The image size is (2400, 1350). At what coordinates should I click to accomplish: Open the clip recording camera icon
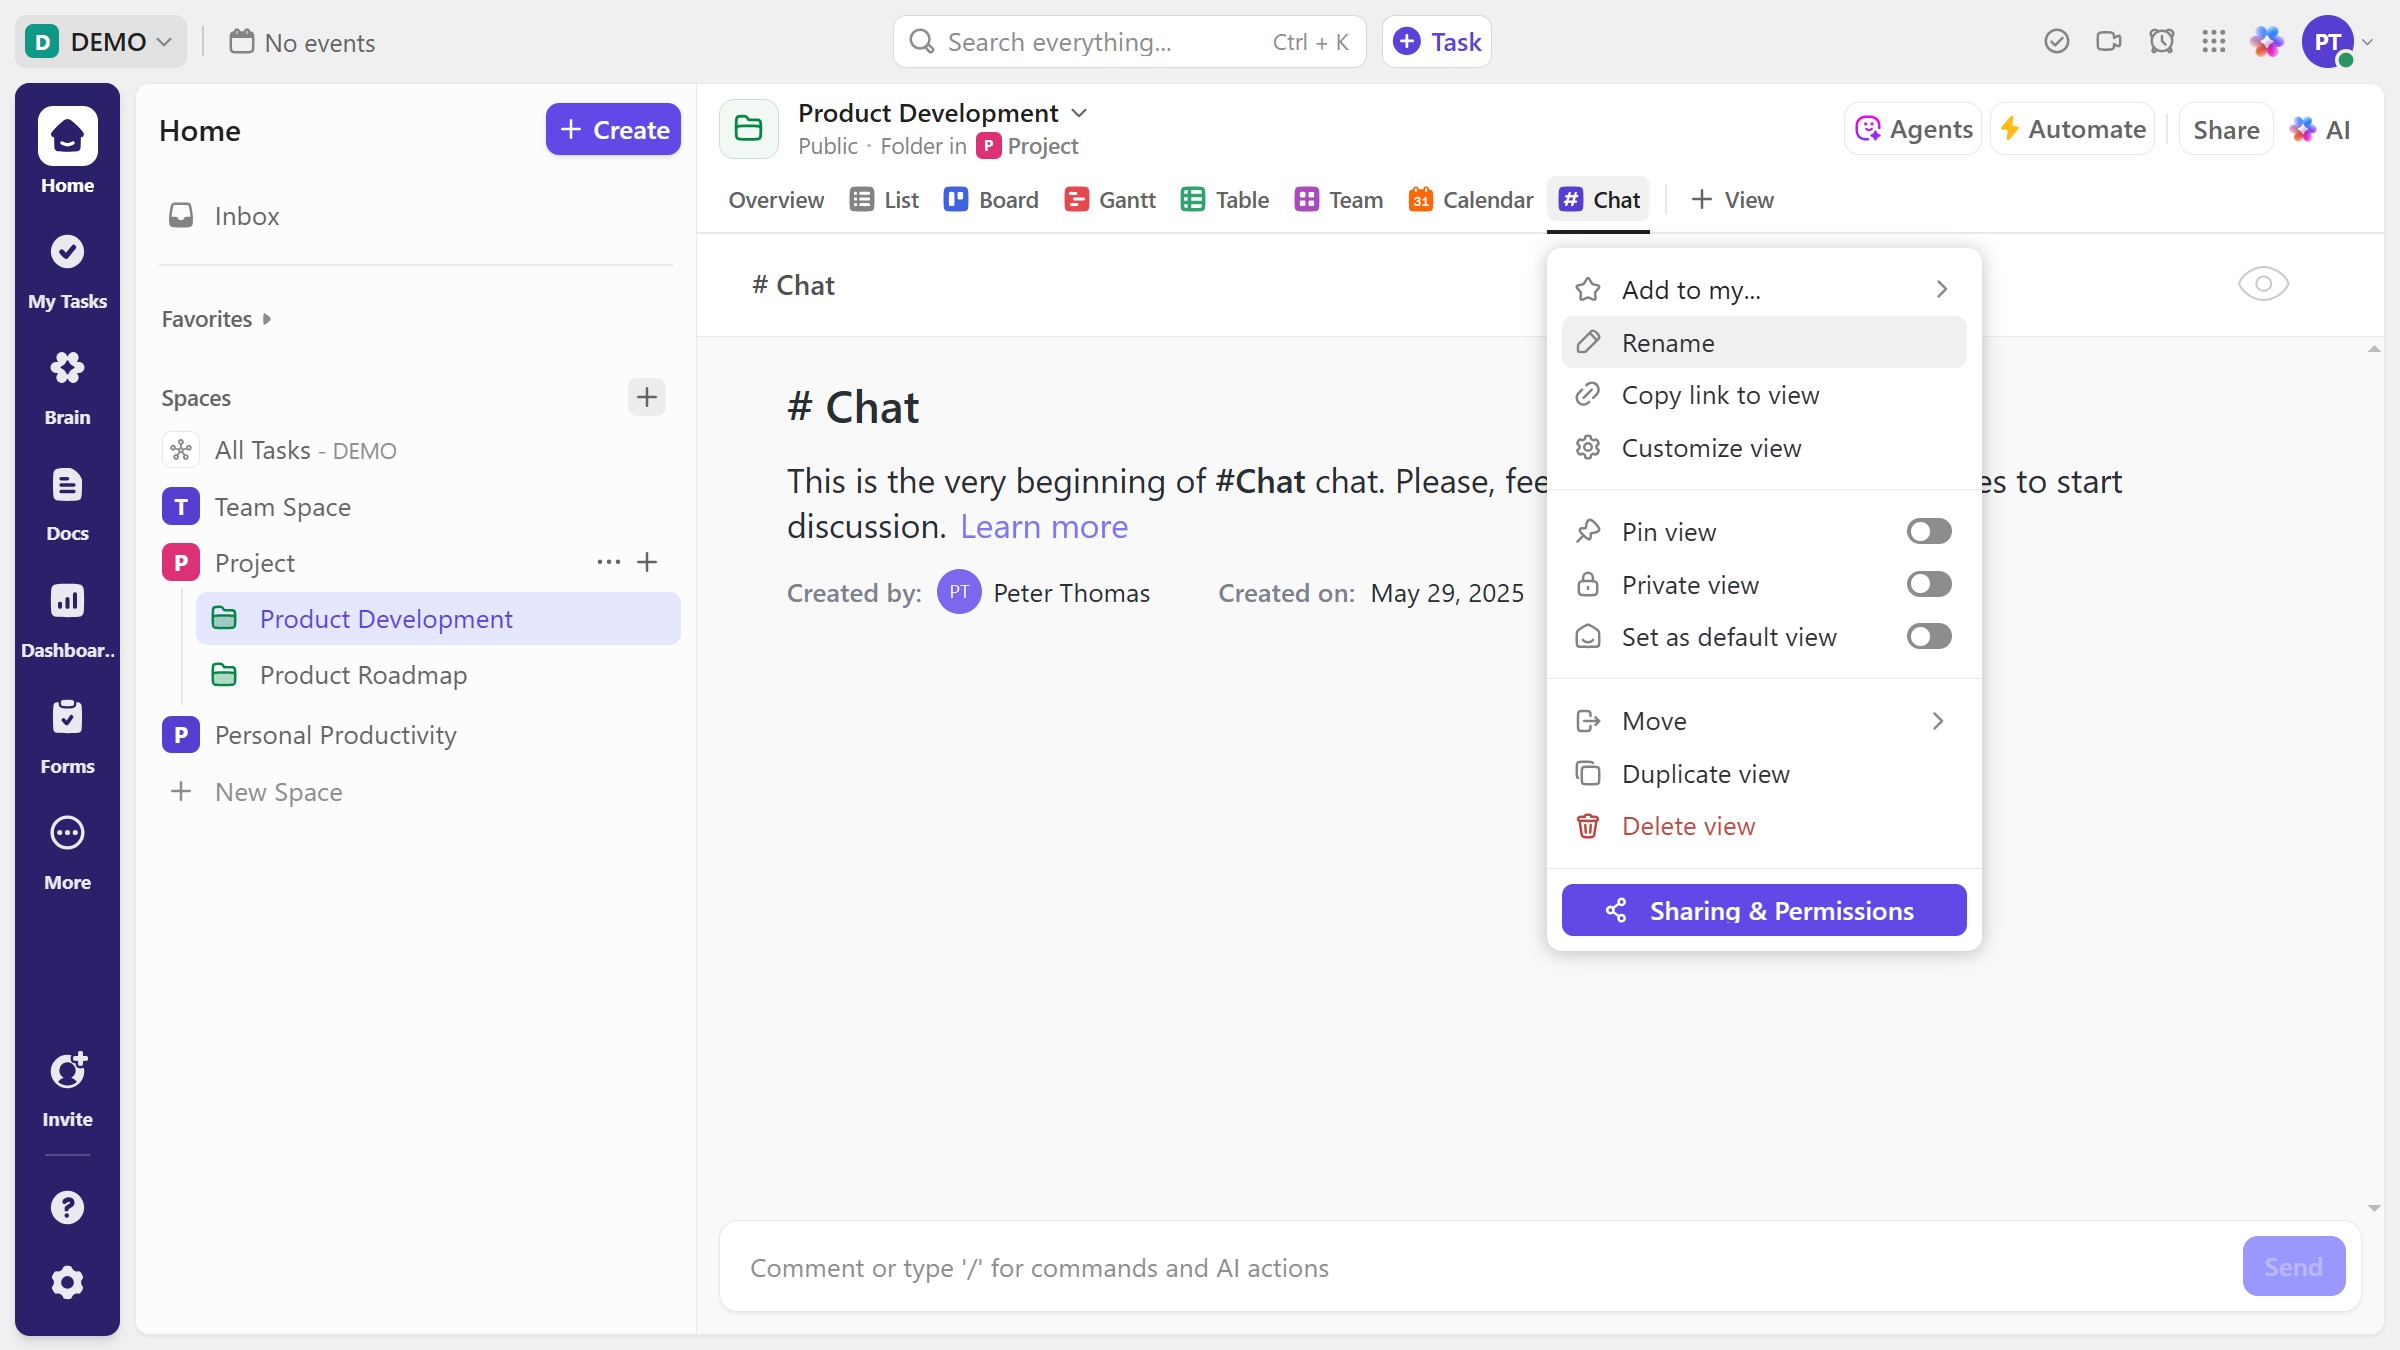2108,42
